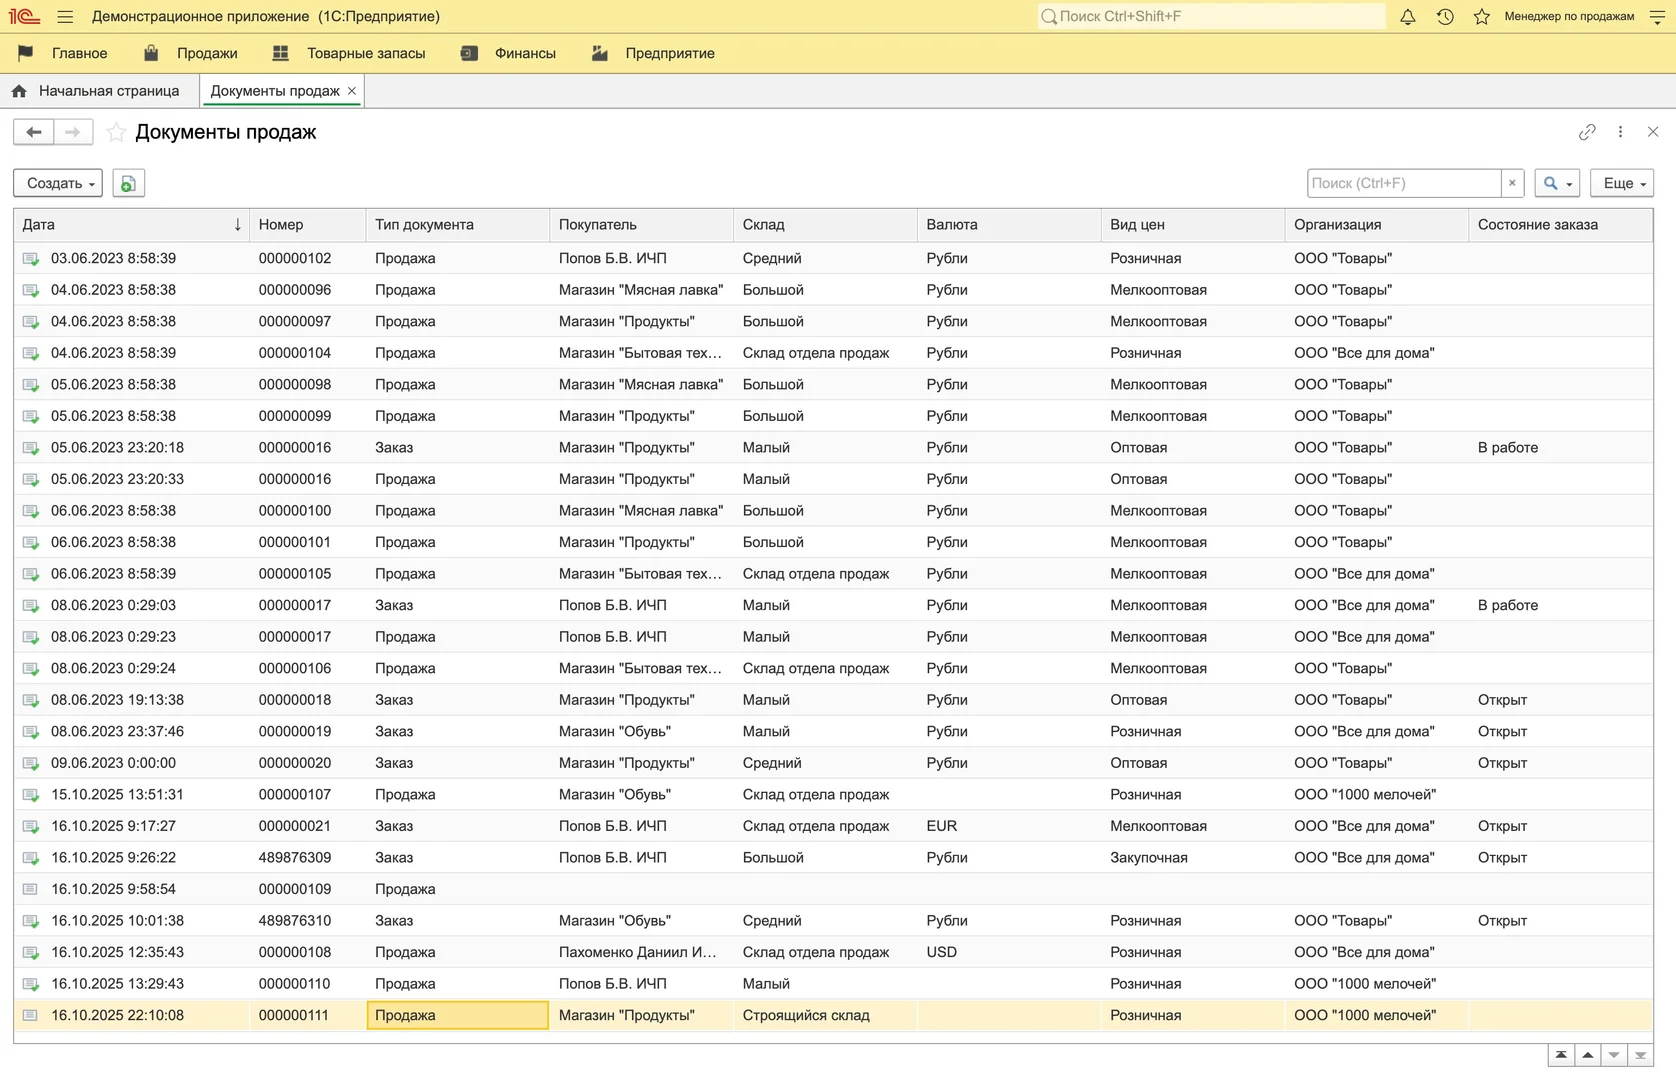Open the magnifier search options dropdown

(x=1557, y=183)
